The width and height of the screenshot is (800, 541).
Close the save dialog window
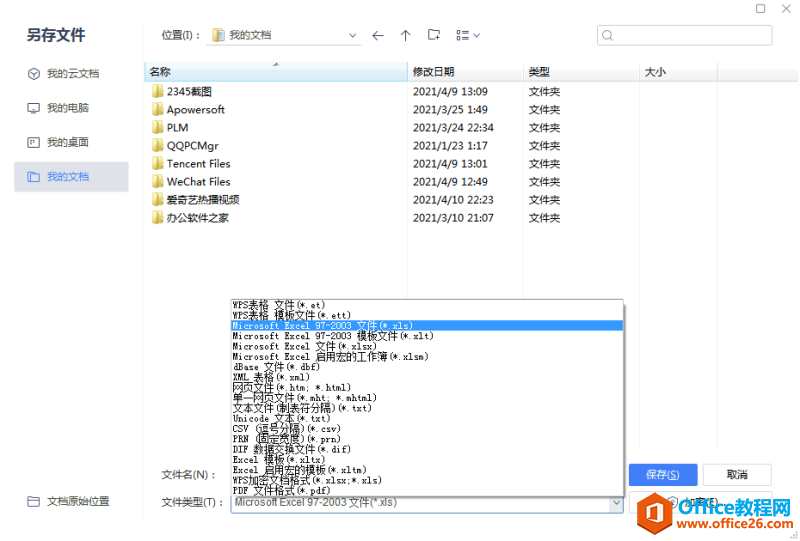[x=786, y=8]
